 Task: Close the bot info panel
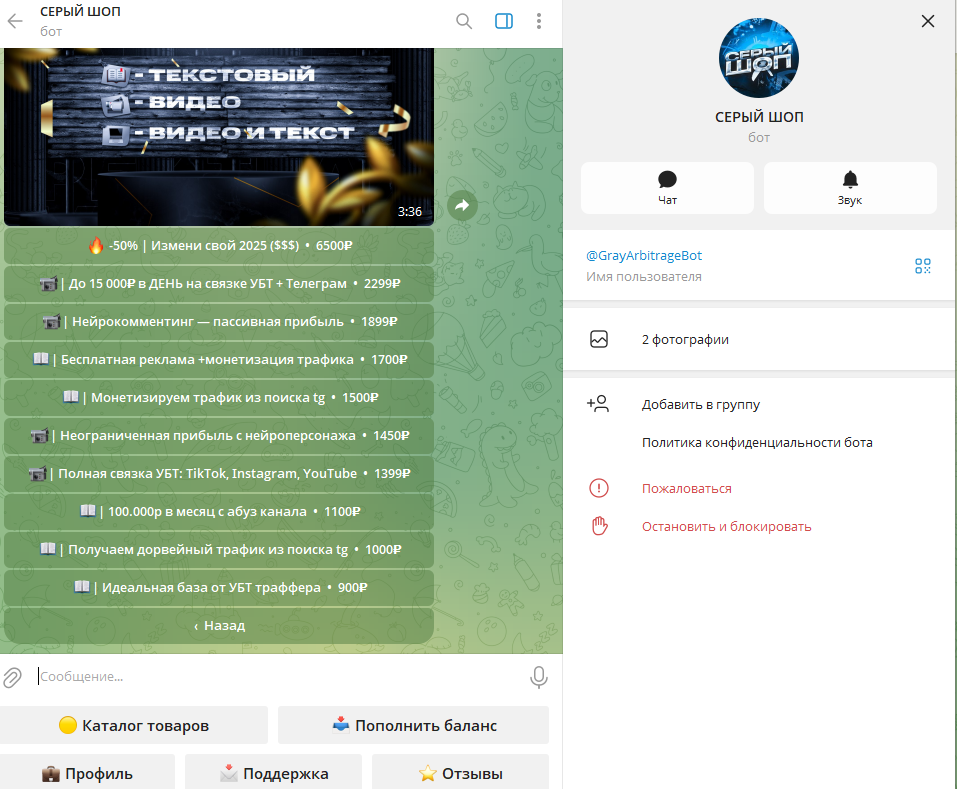tap(928, 21)
